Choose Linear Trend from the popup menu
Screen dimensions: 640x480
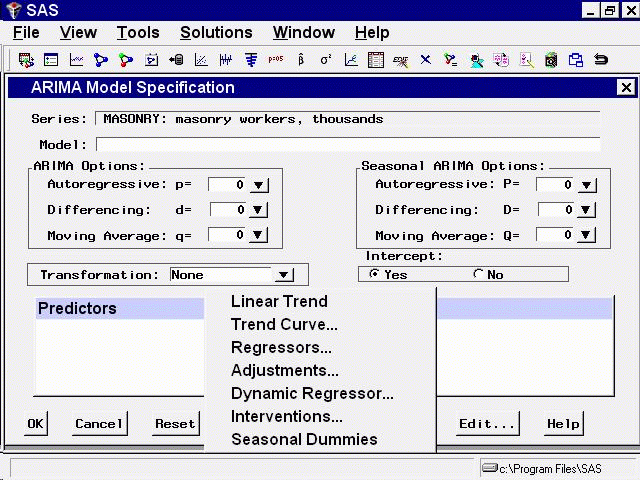(x=279, y=301)
